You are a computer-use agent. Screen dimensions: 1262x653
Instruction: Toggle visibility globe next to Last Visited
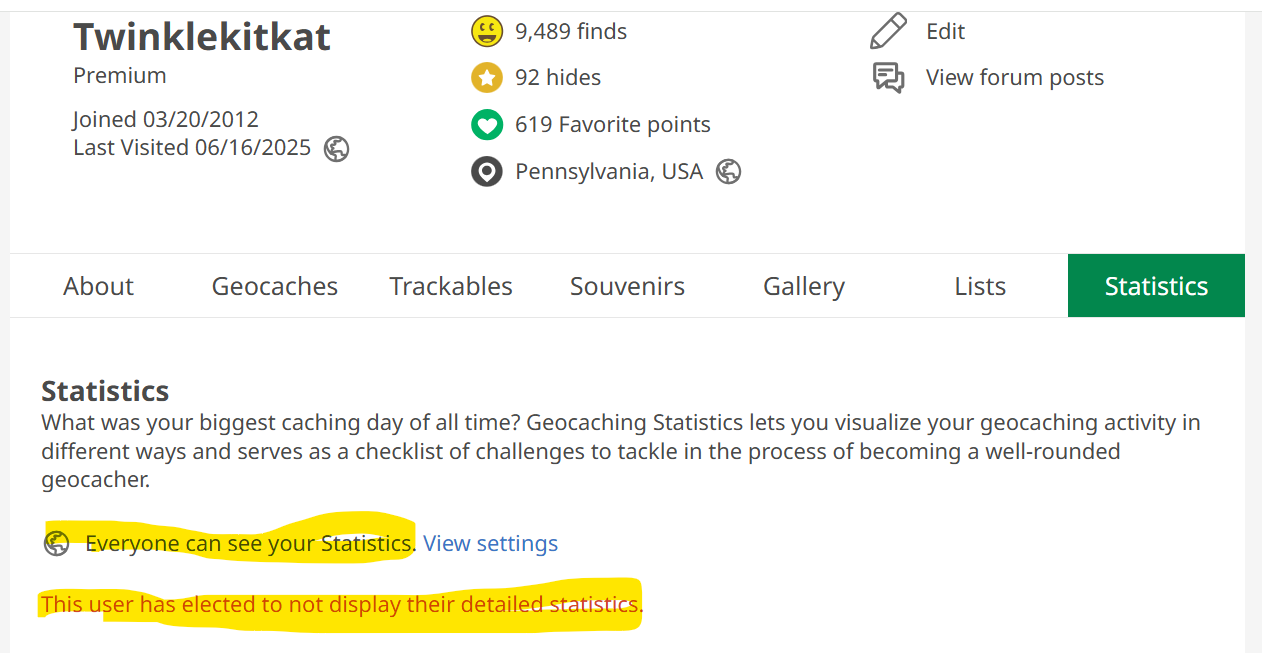(337, 149)
